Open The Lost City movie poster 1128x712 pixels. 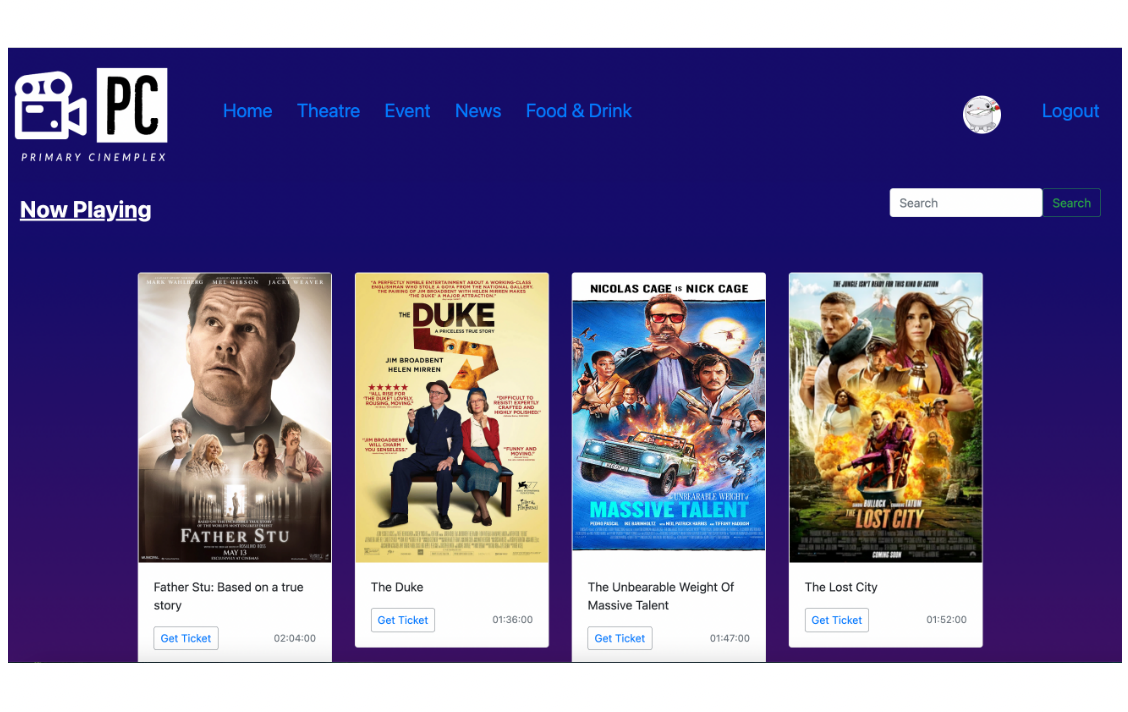(886, 417)
